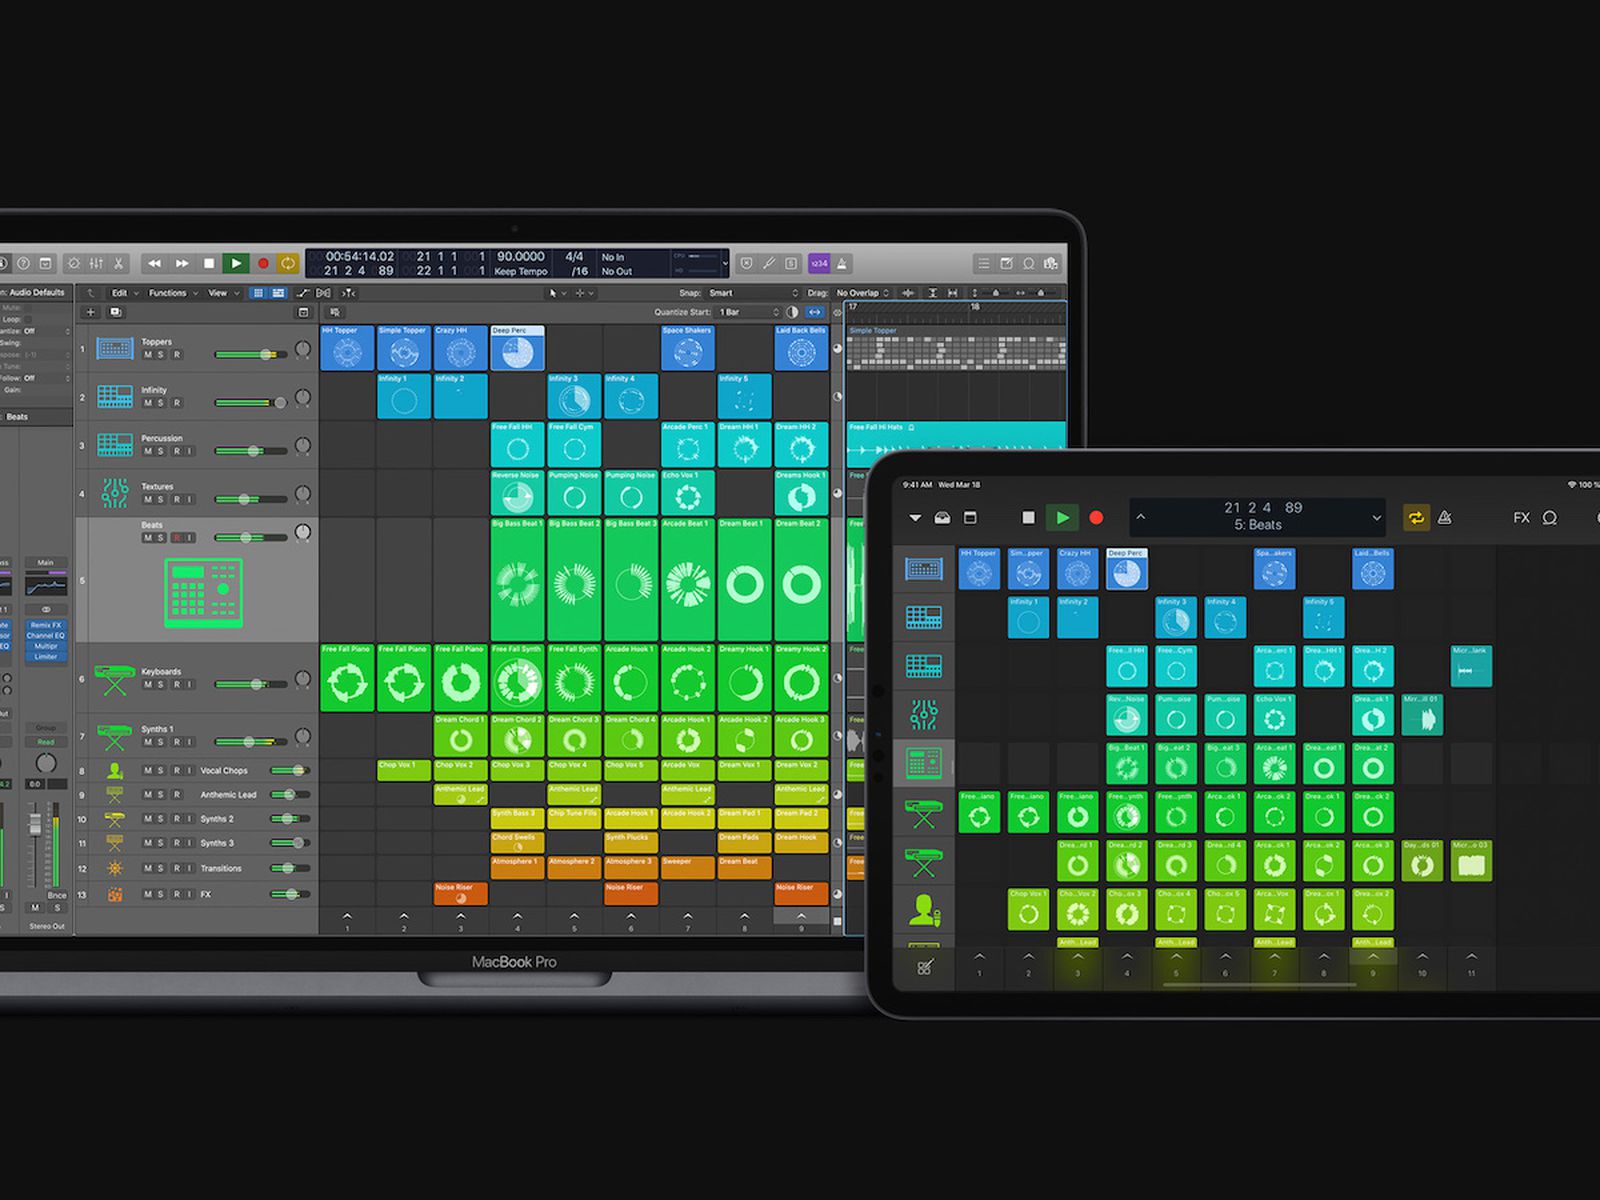Stop playback in Logic Pro transport
Viewport: 1600px width, 1200px height.
[x=209, y=263]
